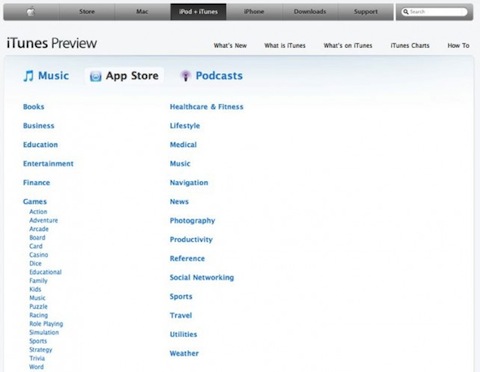The width and height of the screenshot is (480, 372).
Task: Switch to the Music tab
Action: coord(46,76)
